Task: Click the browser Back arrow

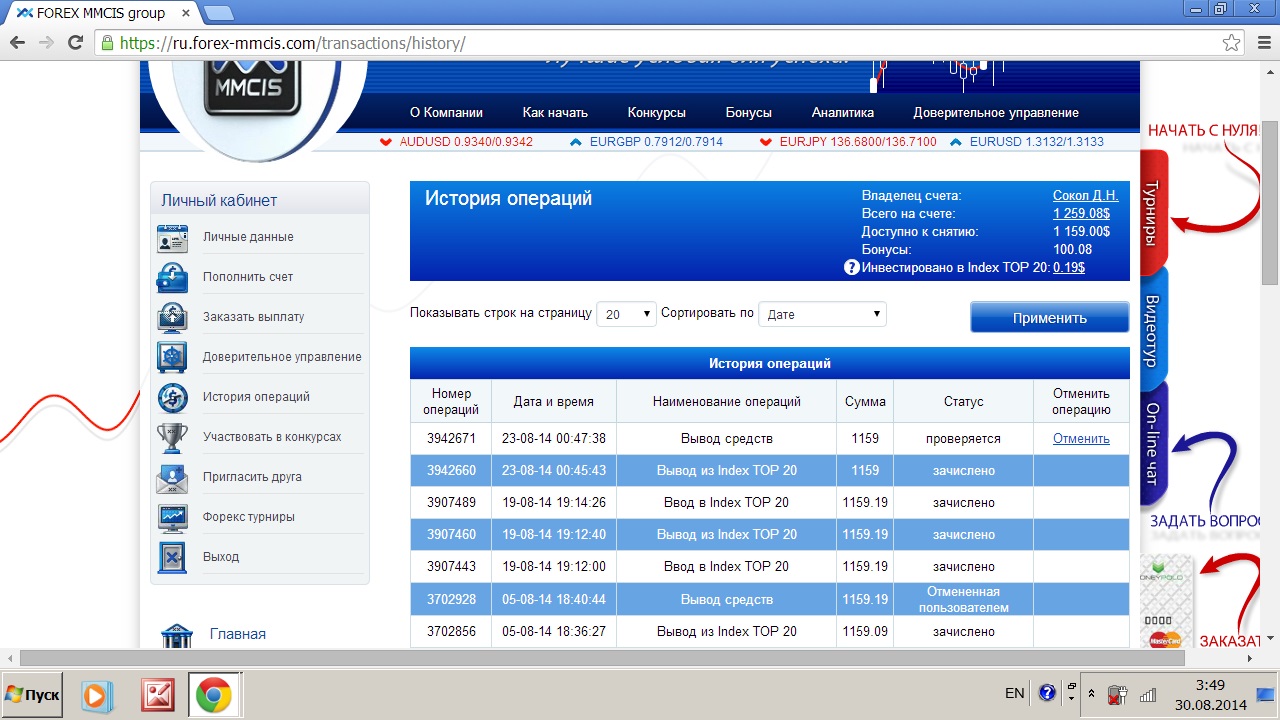Action: point(17,43)
